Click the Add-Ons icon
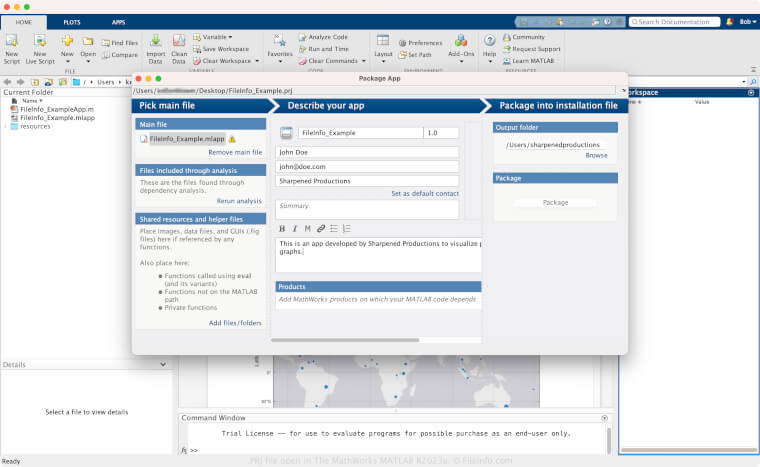This screenshot has width=760, height=467. point(461,41)
